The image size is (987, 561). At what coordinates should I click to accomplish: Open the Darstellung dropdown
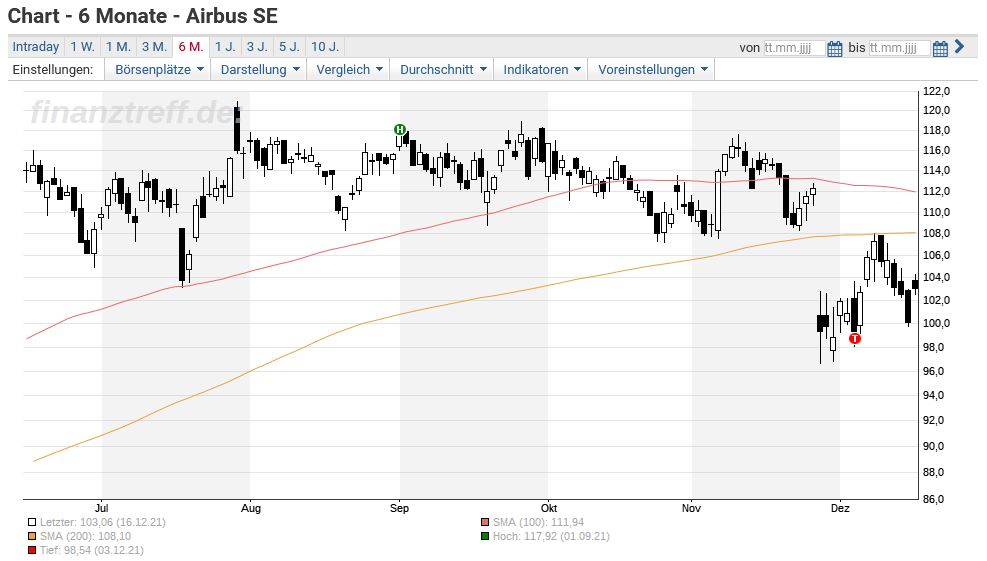coord(260,69)
